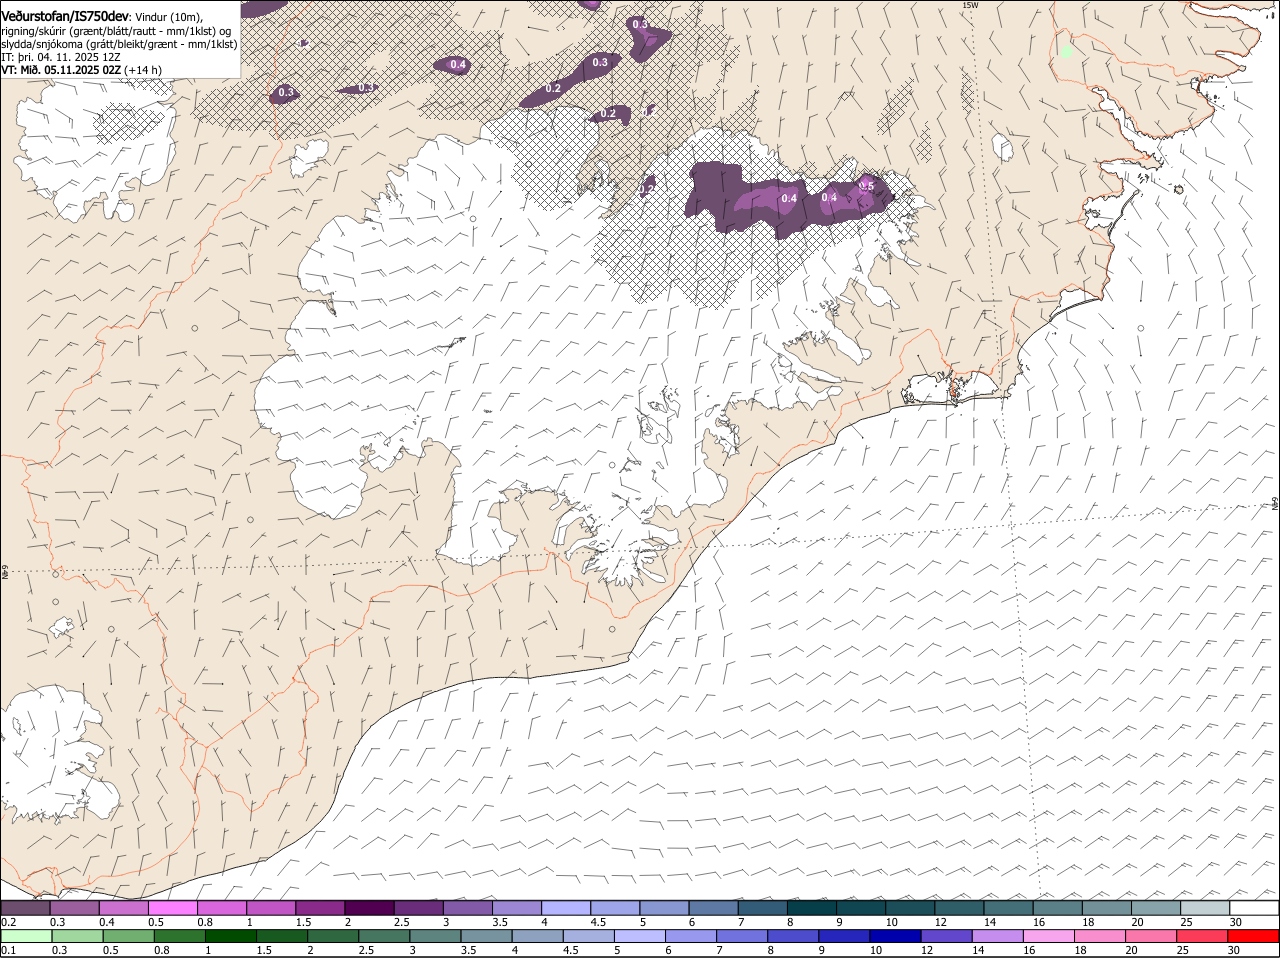Click the '15W' longitude label at top

969,5
